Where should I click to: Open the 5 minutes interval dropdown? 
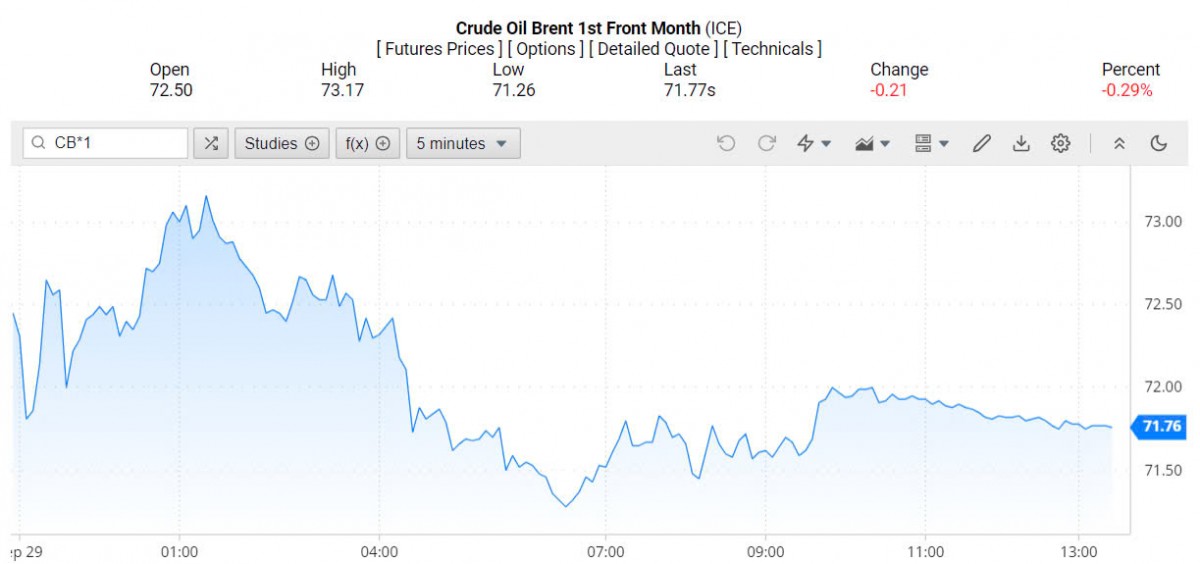(462, 143)
